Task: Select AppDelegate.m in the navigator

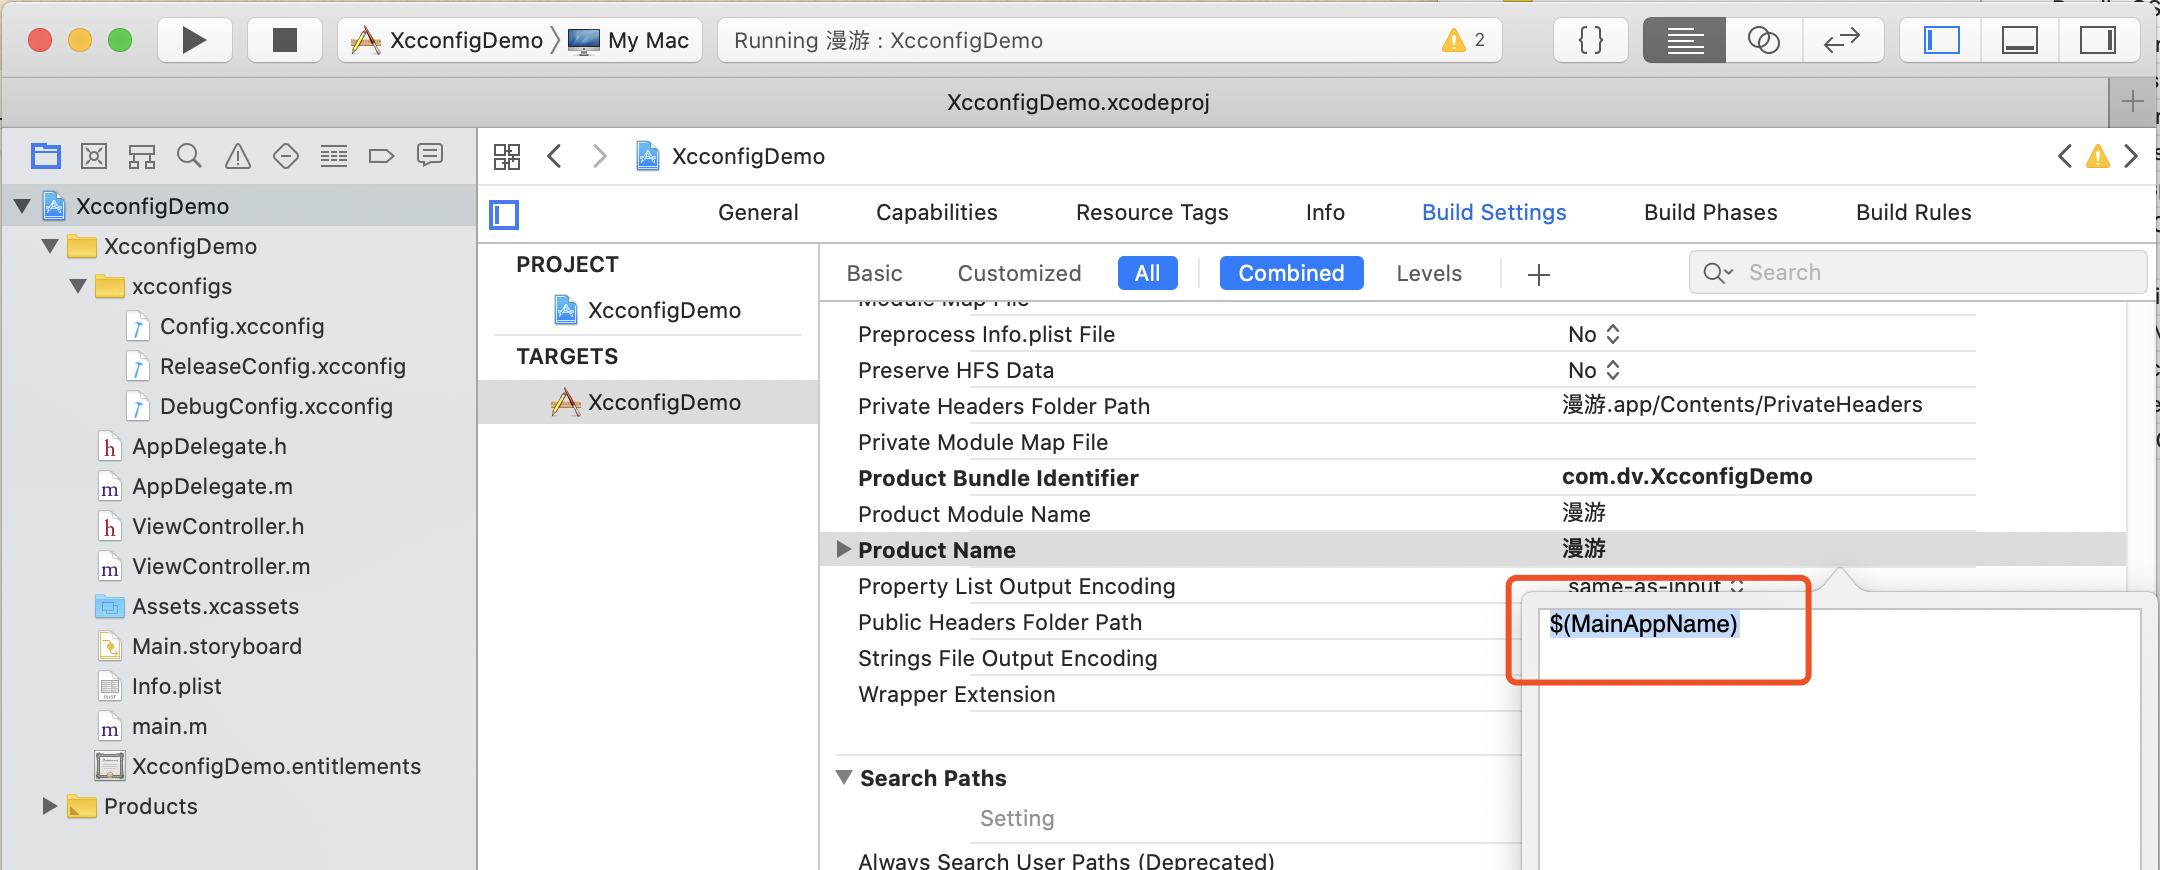Action: pyautogui.click(x=212, y=486)
